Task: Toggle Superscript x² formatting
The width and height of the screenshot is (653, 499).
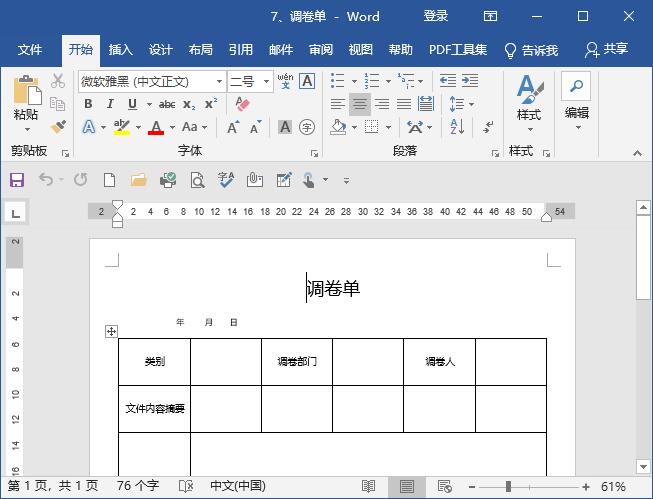Action: pos(211,104)
